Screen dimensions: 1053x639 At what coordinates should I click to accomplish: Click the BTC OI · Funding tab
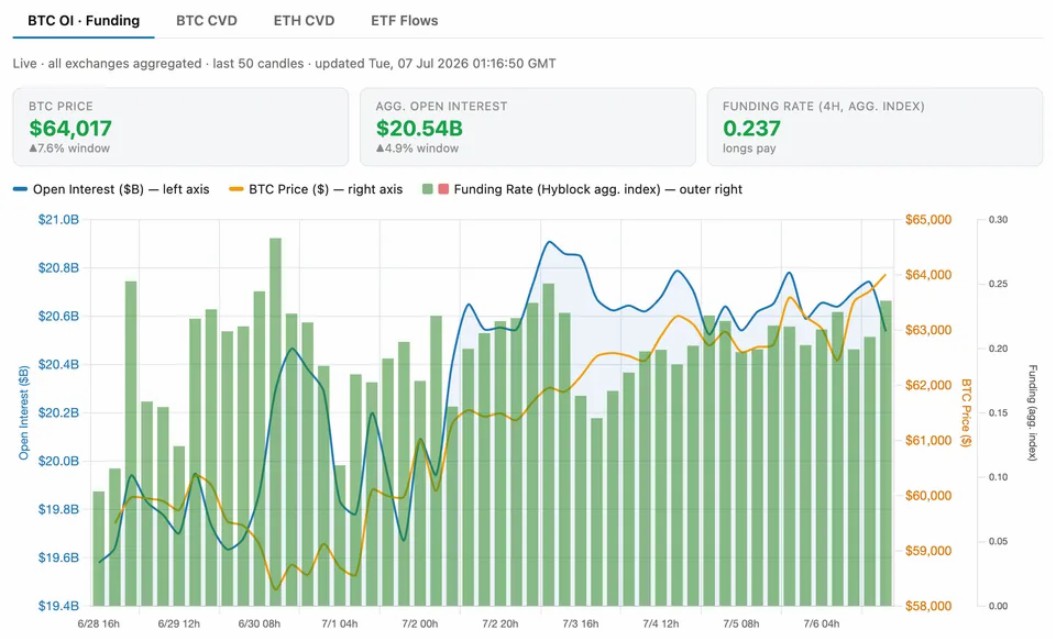point(84,21)
